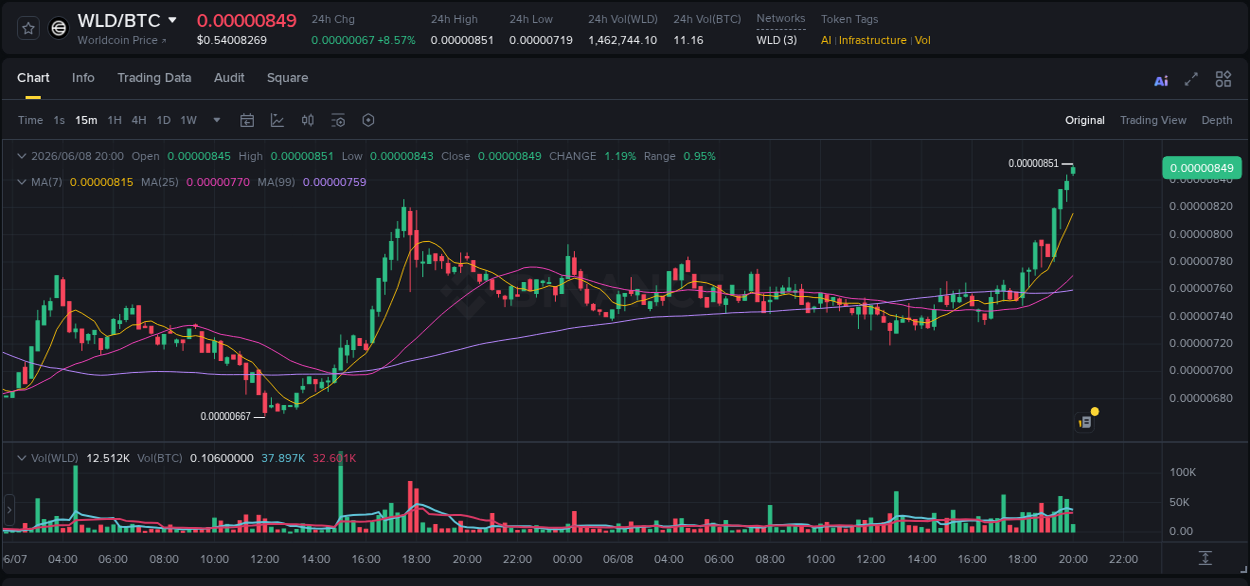Select the 4H interval
Image resolution: width=1250 pixels, height=586 pixels.
[x=139, y=120]
